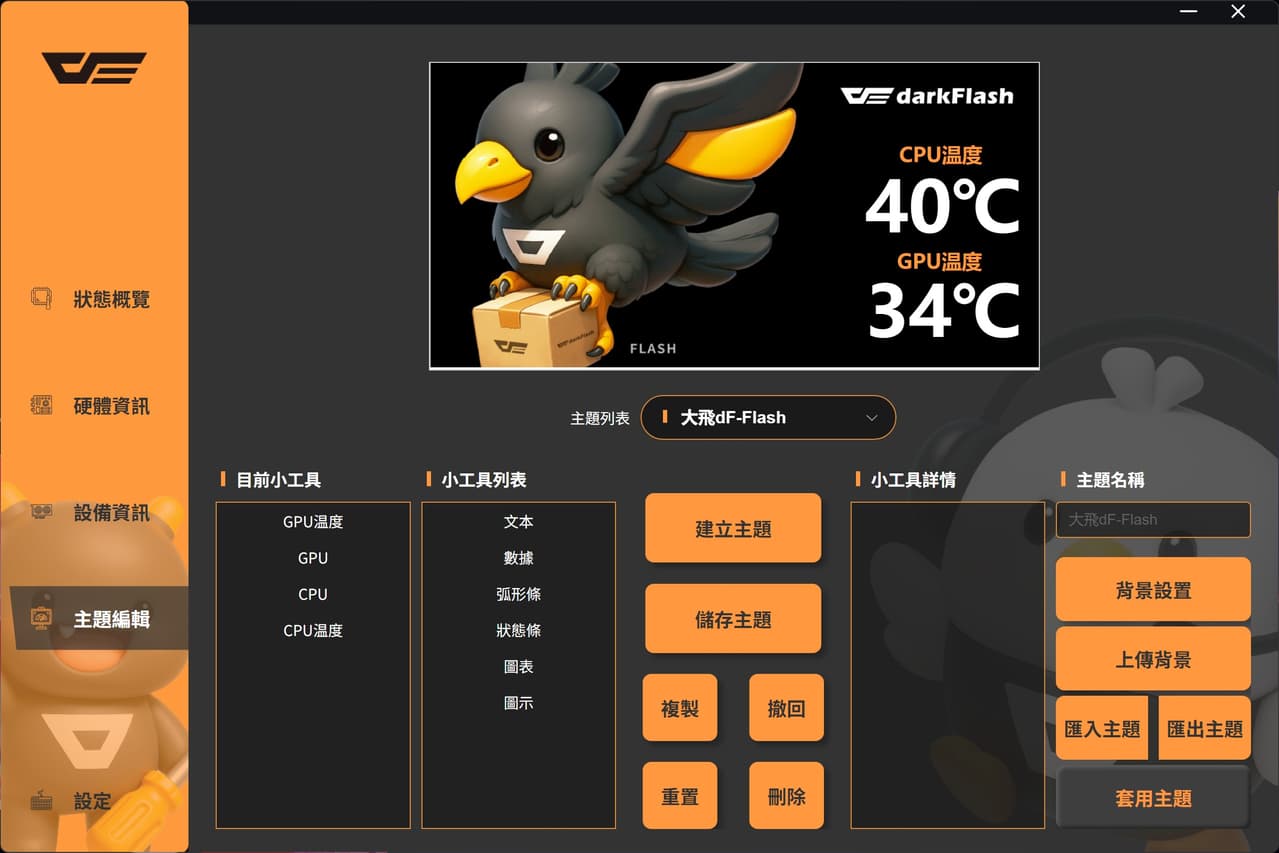The width and height of the screenshot is (1279, 853).
Task: Click the 主題編輯 screen icon
Action: [x=41, y=619]
